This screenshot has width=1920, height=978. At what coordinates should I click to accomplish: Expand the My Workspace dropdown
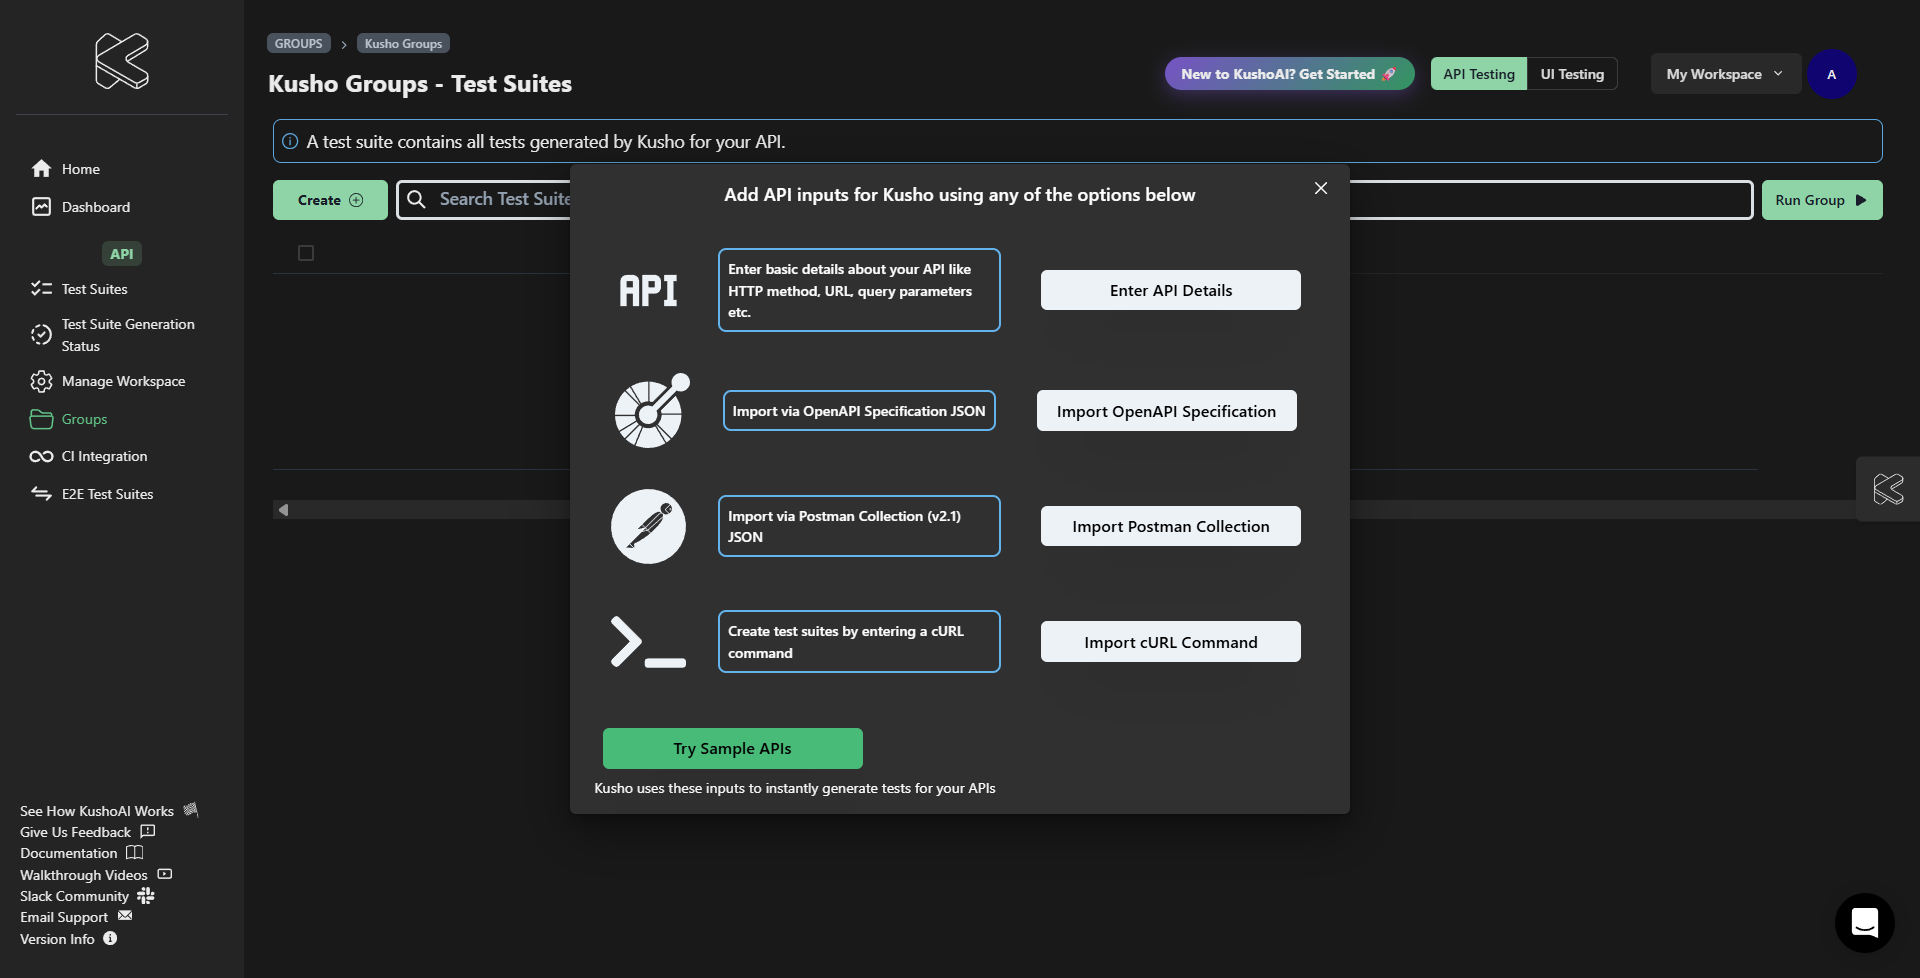[x=1724, y=74]
